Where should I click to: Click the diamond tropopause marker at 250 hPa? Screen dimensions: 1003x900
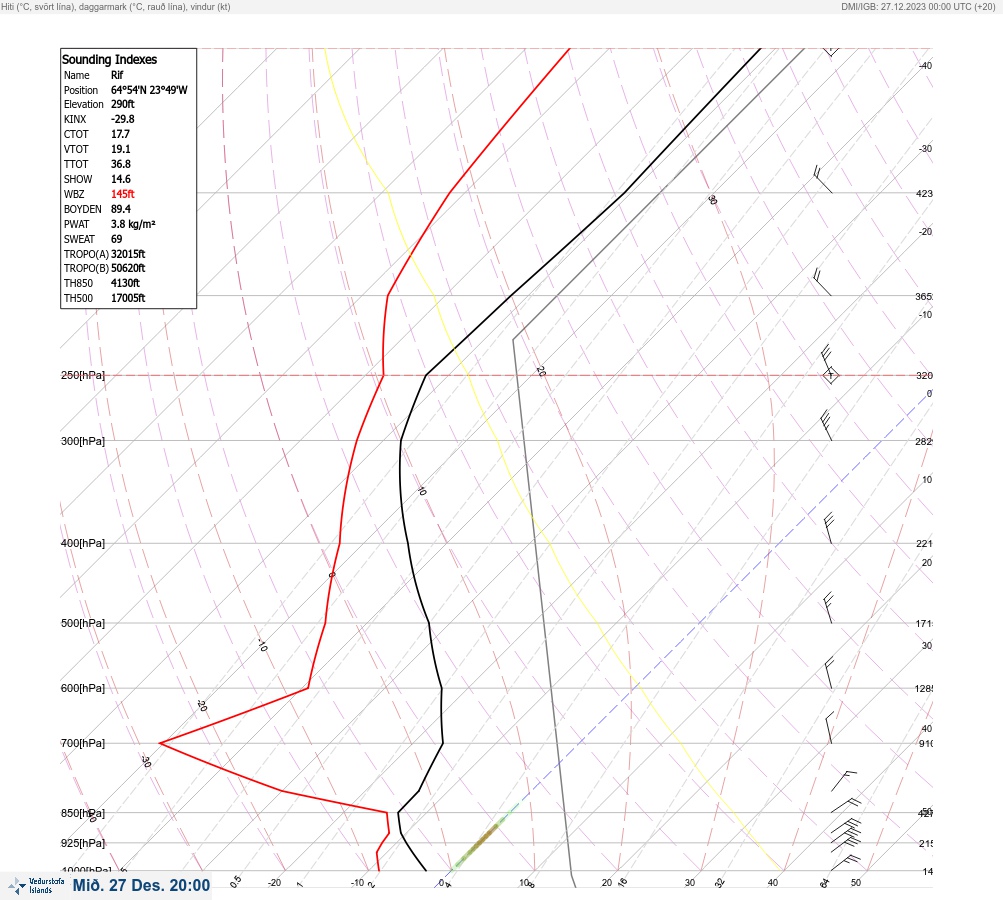[x=830, y=375]
